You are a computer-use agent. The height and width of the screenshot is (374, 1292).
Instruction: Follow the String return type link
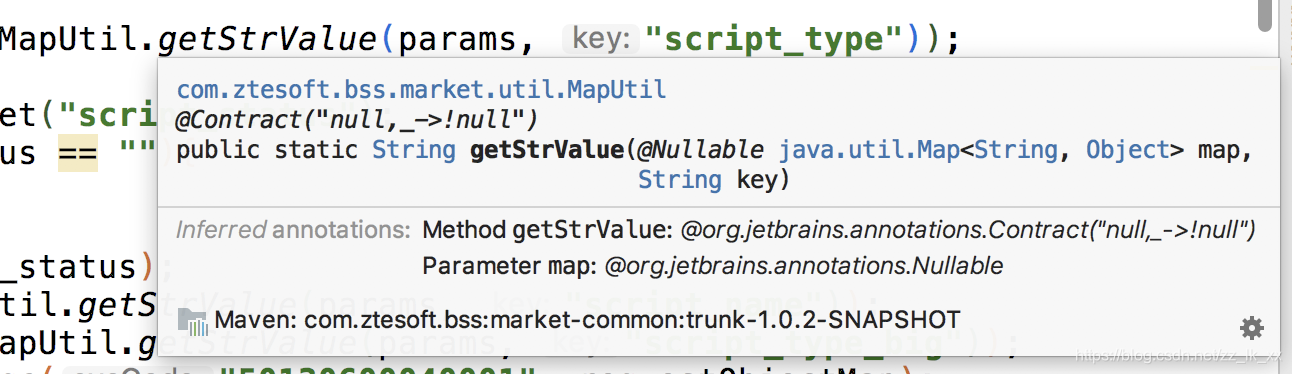pos(414,150)
